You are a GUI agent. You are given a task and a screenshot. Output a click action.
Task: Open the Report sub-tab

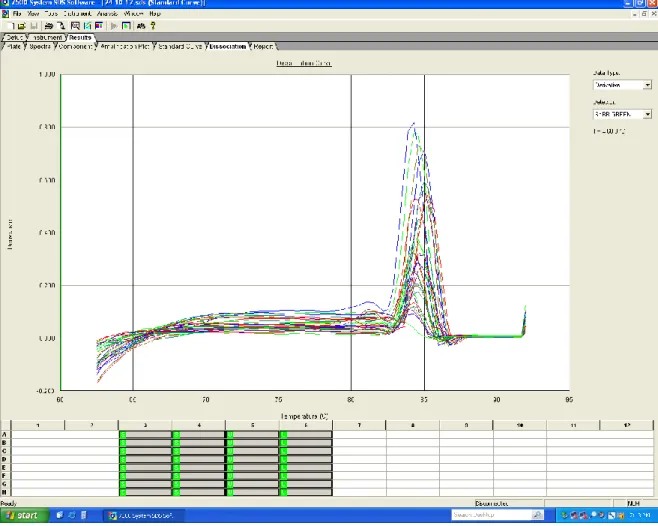tap(264, 47)
